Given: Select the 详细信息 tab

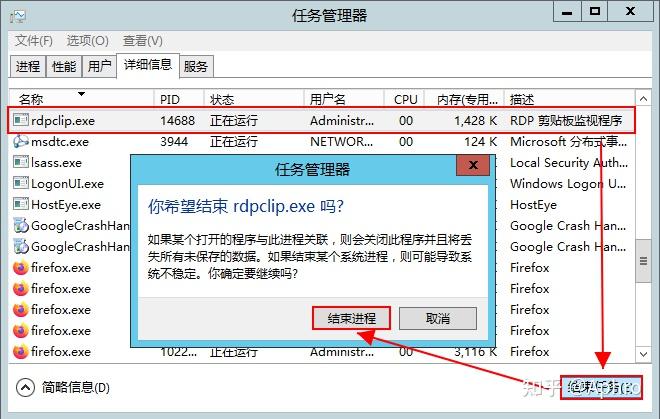Looking at the screenshot, I should pyautogui.click(x=148, y=65).
